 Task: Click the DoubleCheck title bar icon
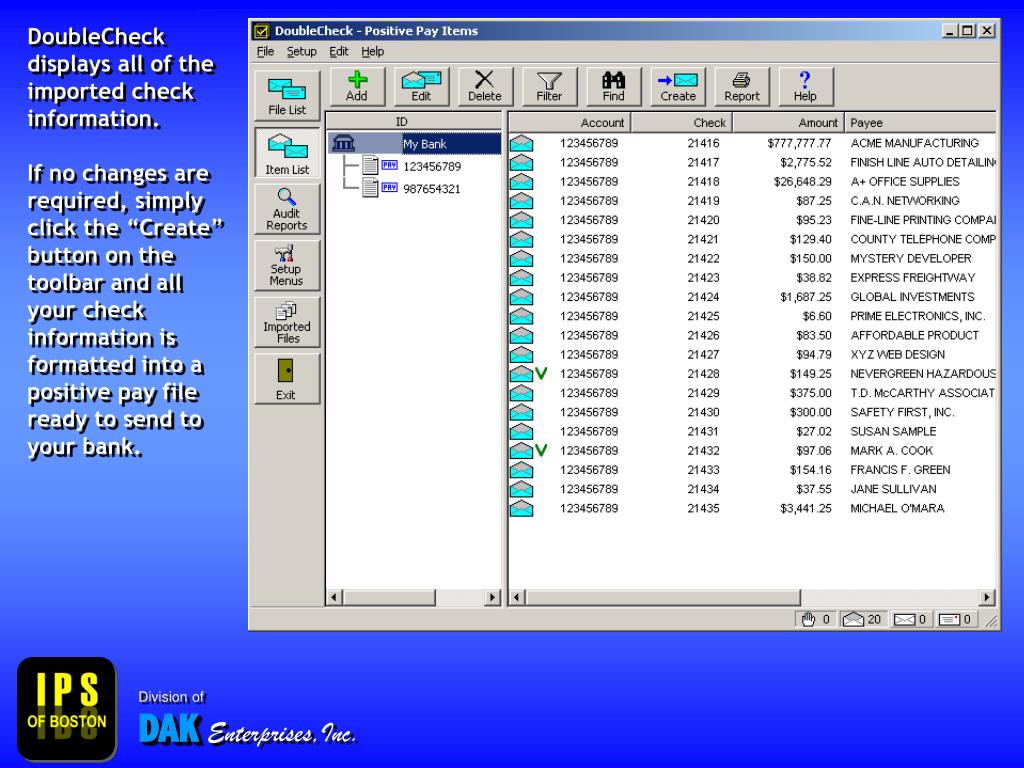[262, 31]
